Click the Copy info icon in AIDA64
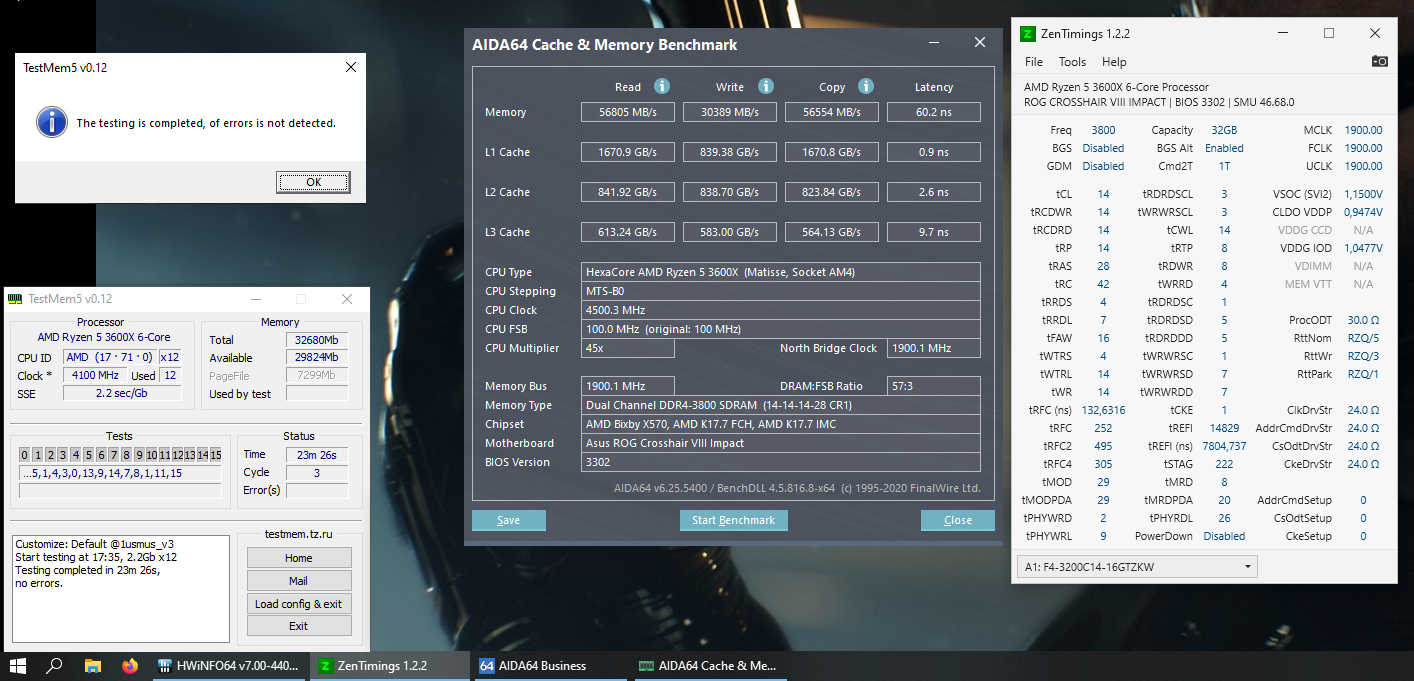 [x=866, y=86]
